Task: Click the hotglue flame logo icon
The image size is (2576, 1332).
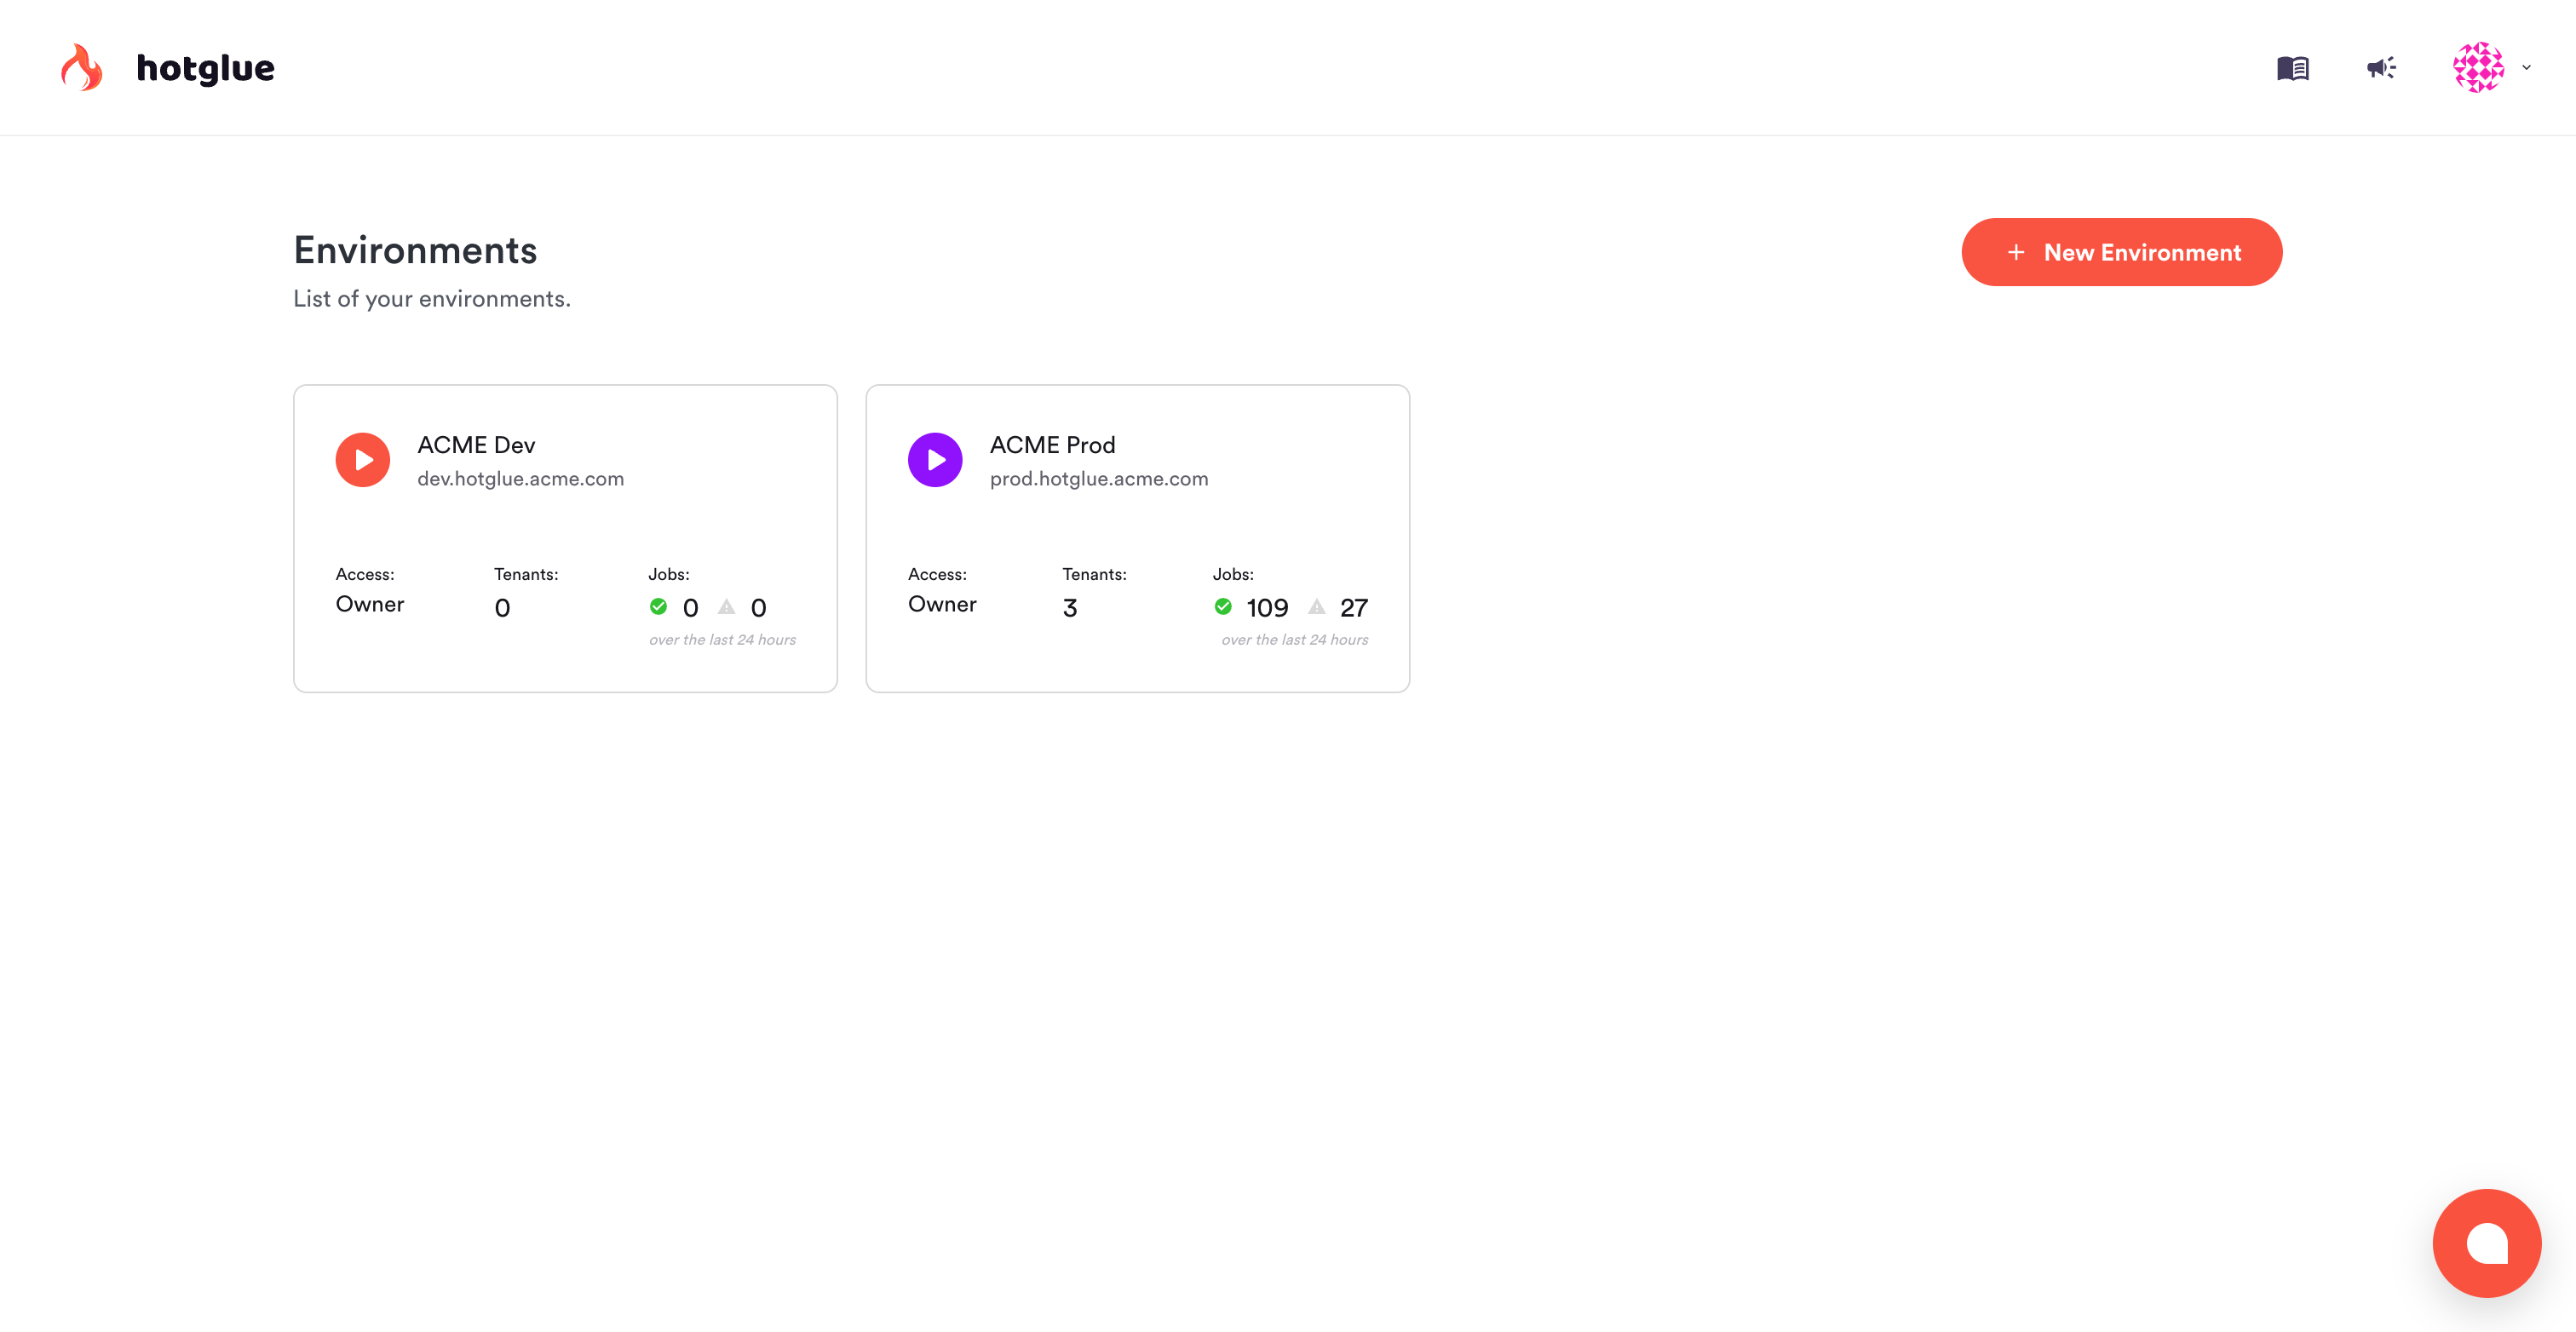Action: tap(82, 67)
